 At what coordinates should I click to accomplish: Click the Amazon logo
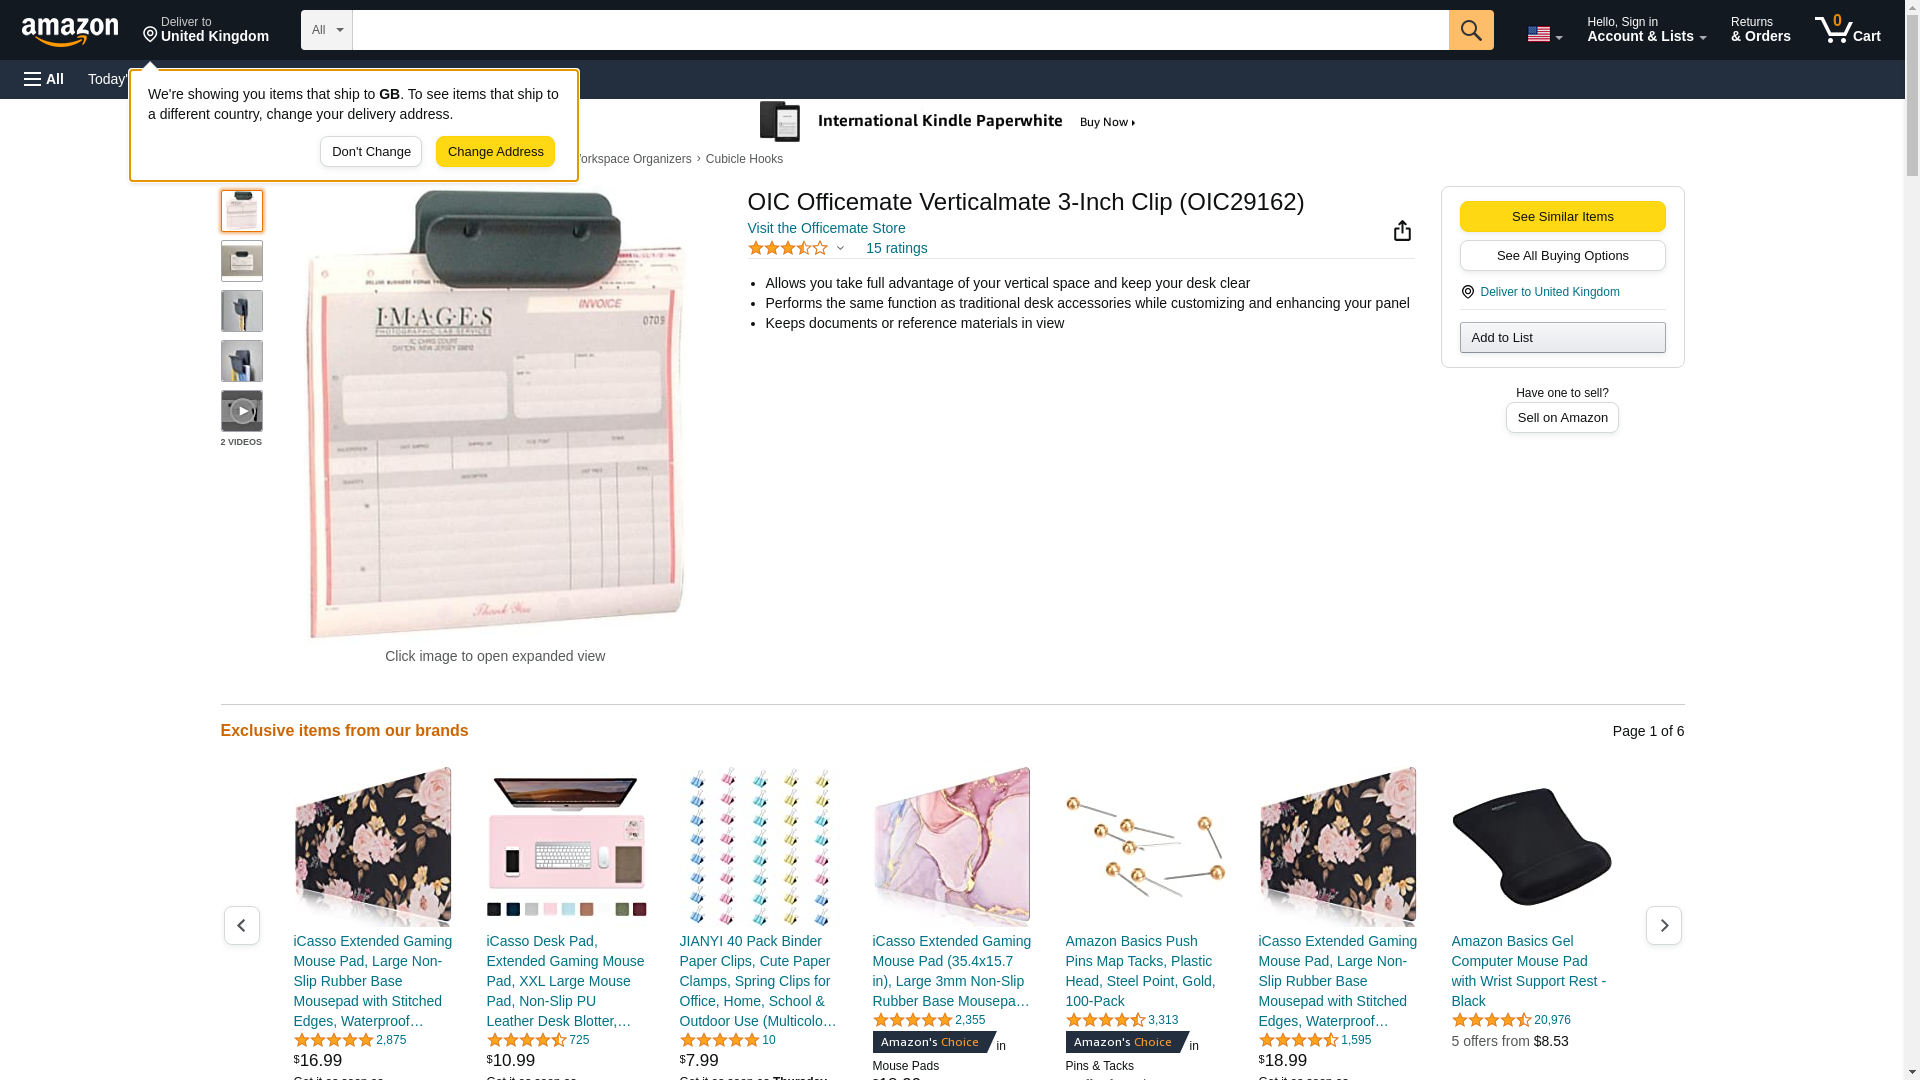(x=70, y=31)
